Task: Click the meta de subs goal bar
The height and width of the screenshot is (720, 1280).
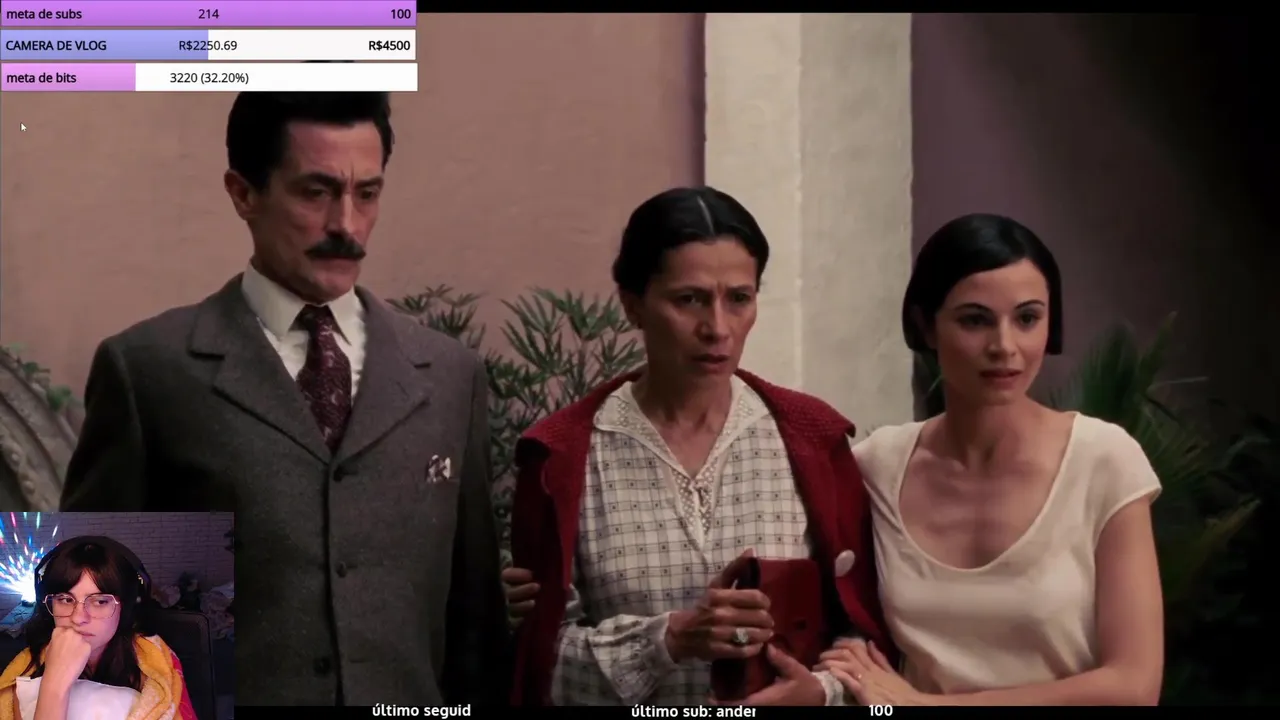Action: click(x=208, y=14)
